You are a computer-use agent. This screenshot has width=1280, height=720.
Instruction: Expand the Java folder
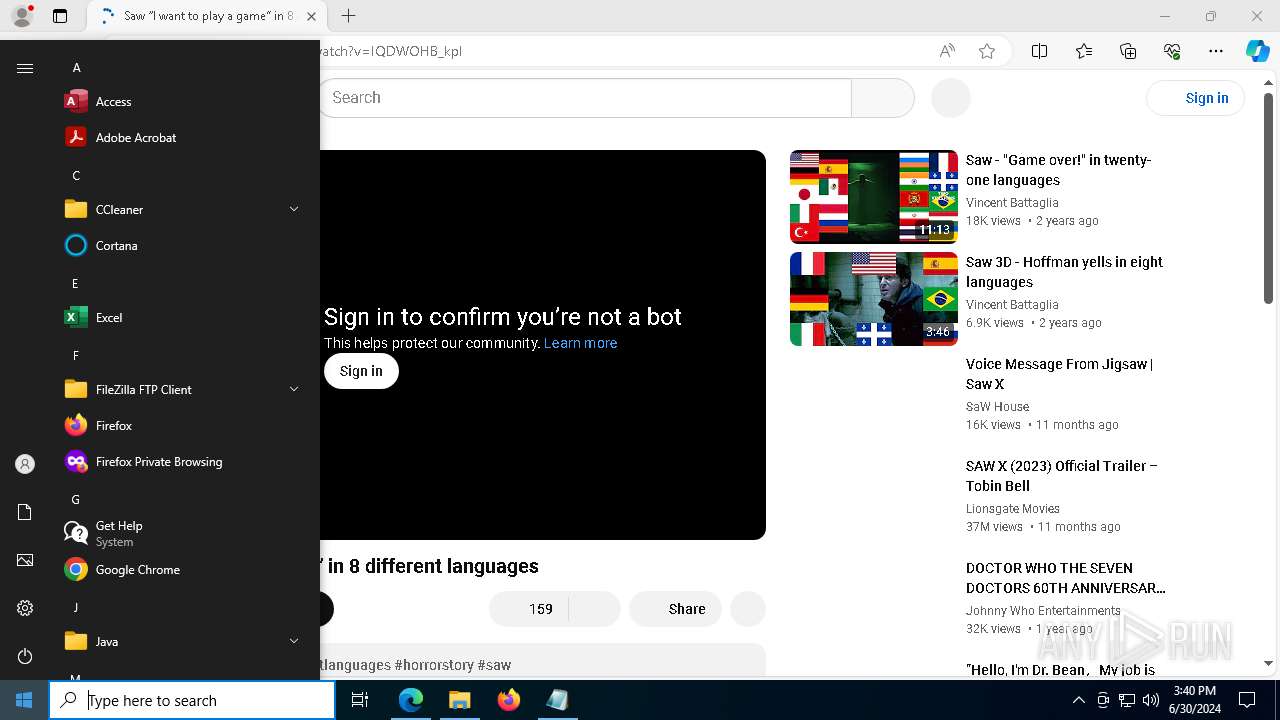point(294,641)
